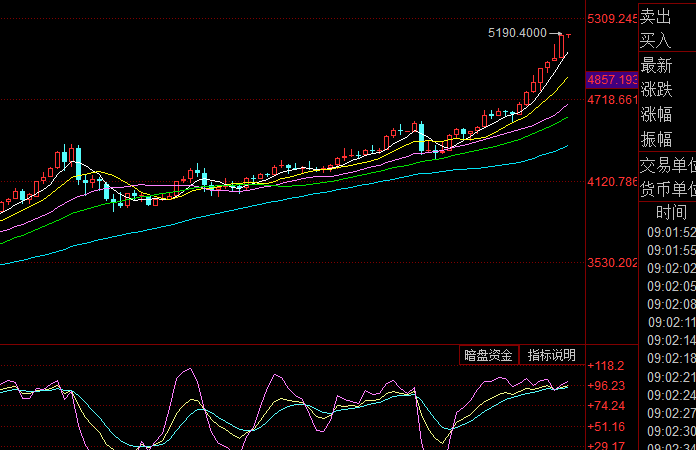
Task: Click the 时间 column header
Action: point(672,213)
